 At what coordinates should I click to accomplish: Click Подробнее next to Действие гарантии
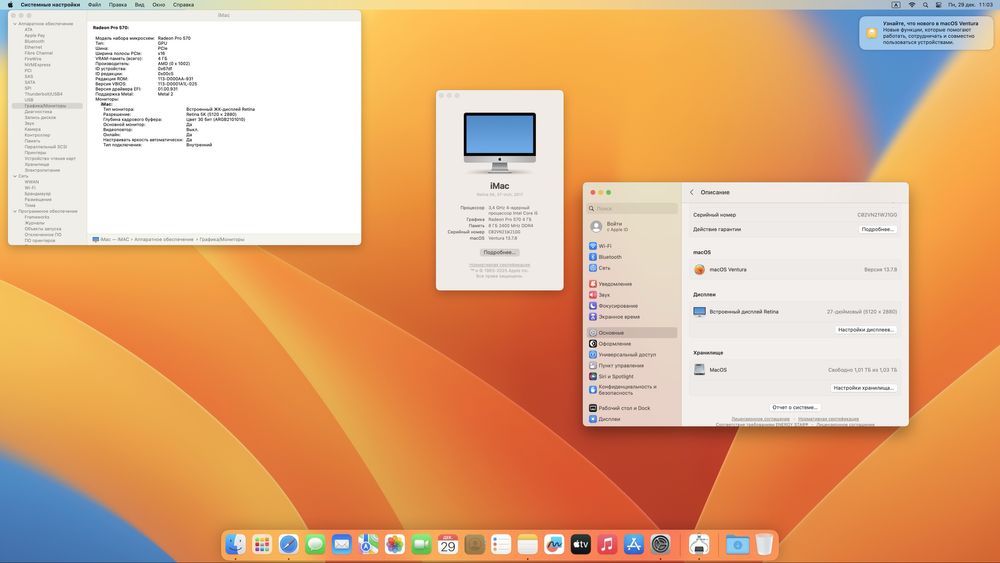(x=878, y=229)
